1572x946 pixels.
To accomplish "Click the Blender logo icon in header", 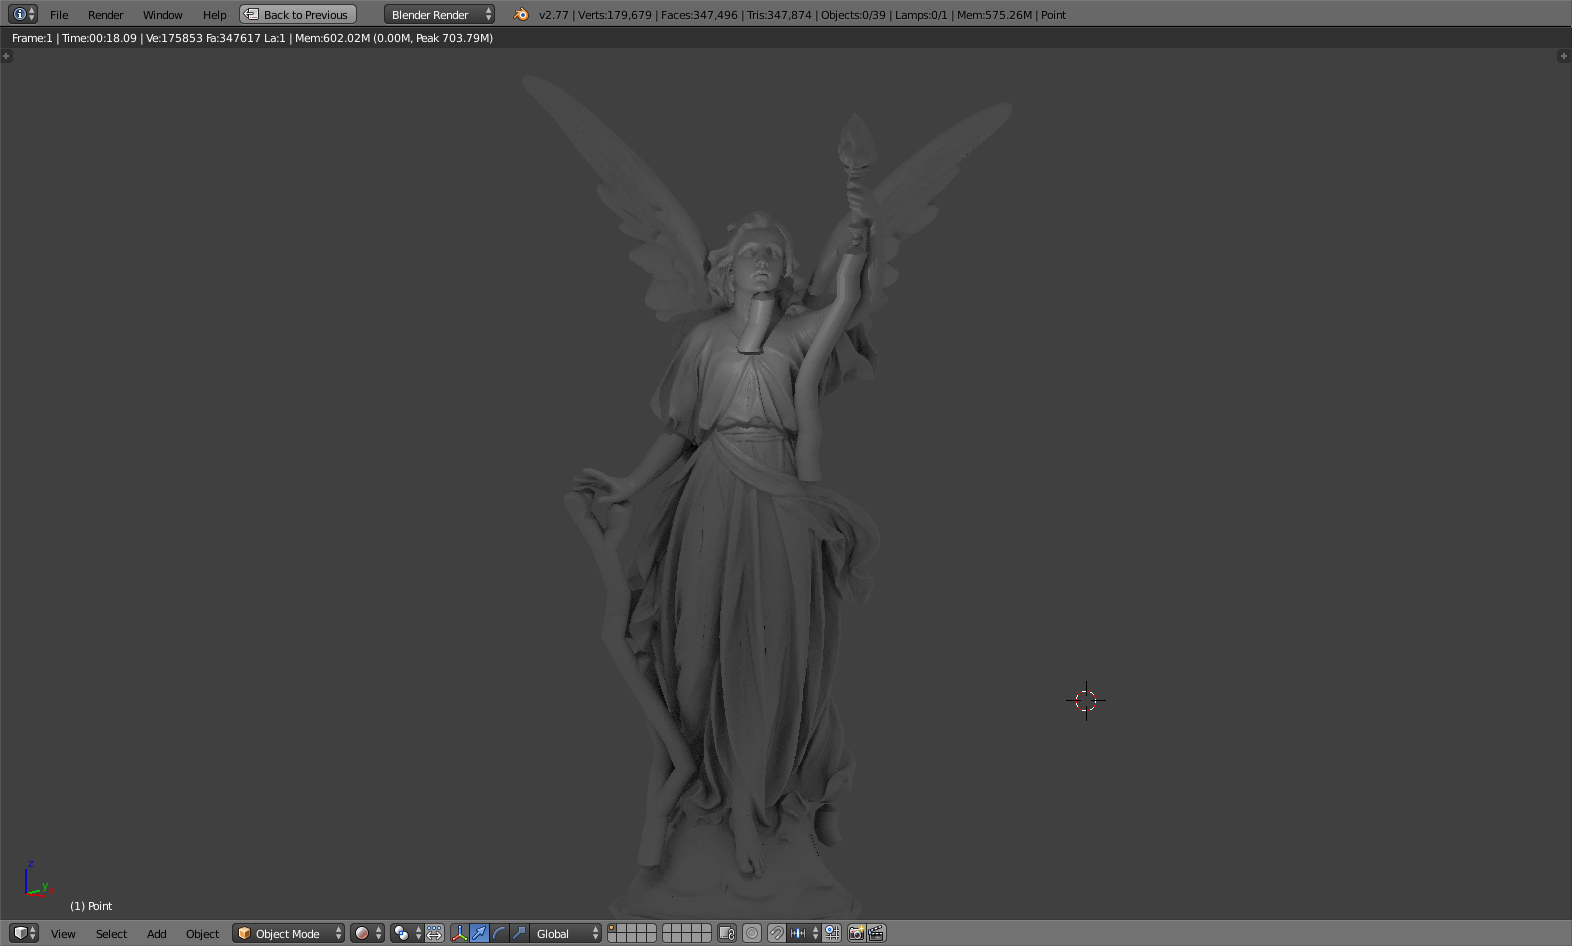I will click(x=521, y=14).
